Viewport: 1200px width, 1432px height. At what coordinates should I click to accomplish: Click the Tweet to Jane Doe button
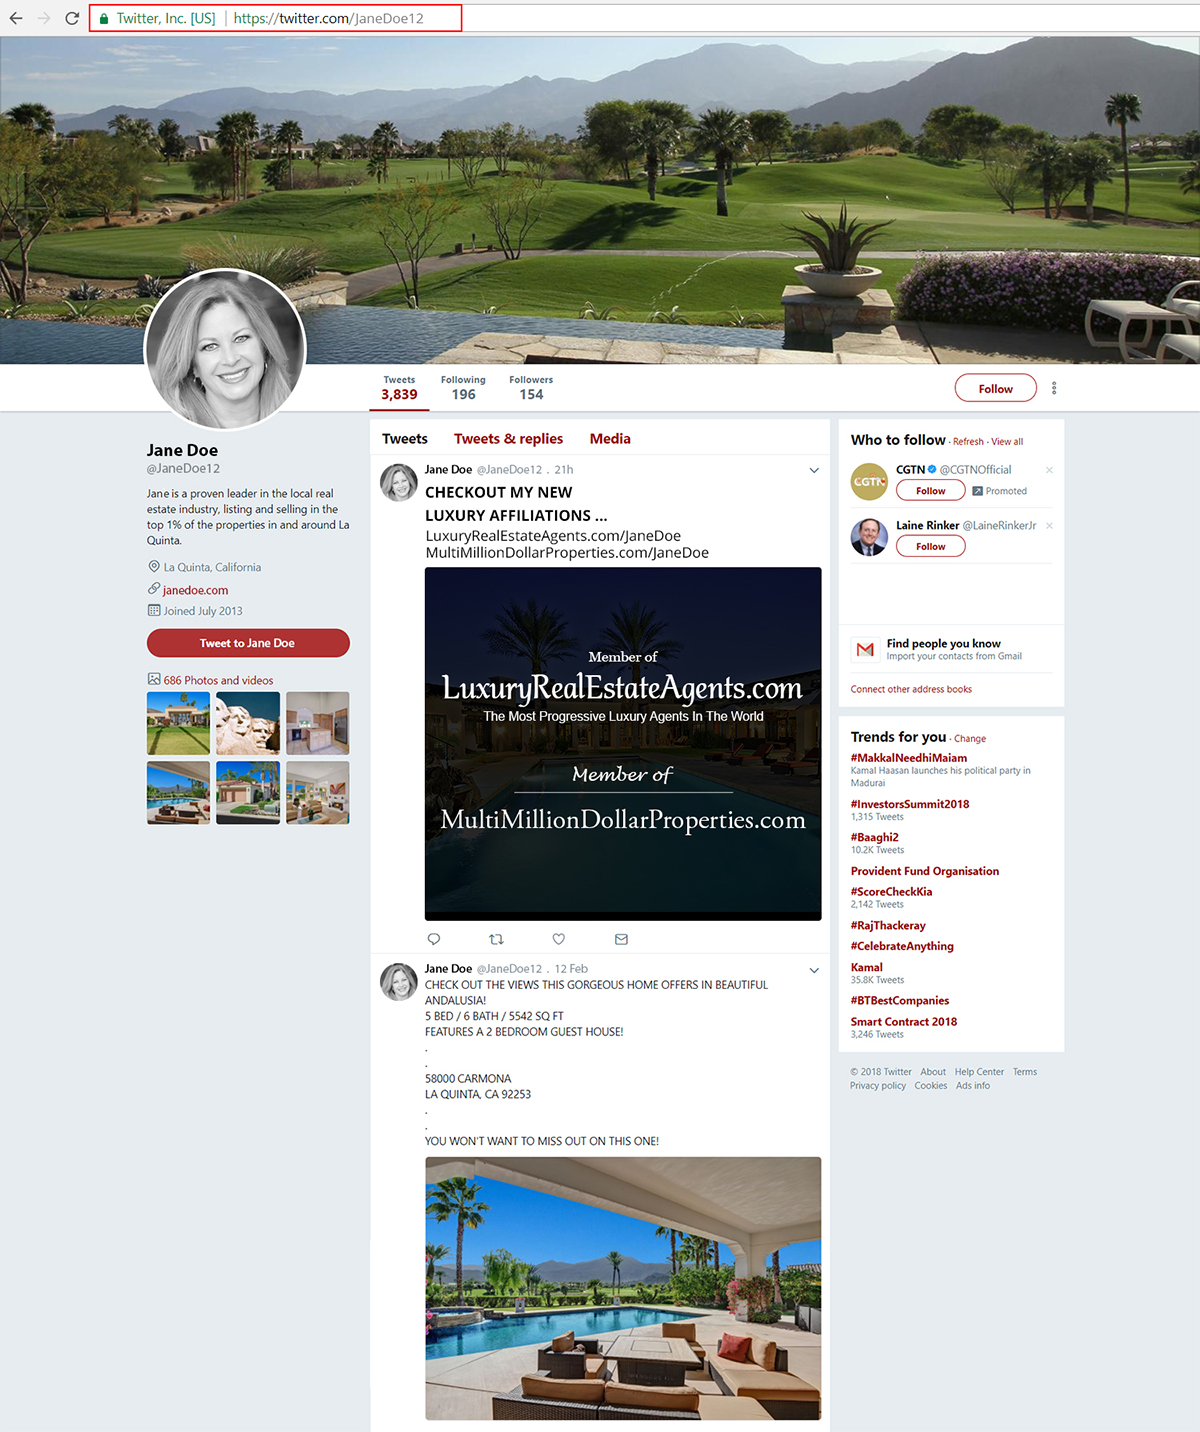248,643
